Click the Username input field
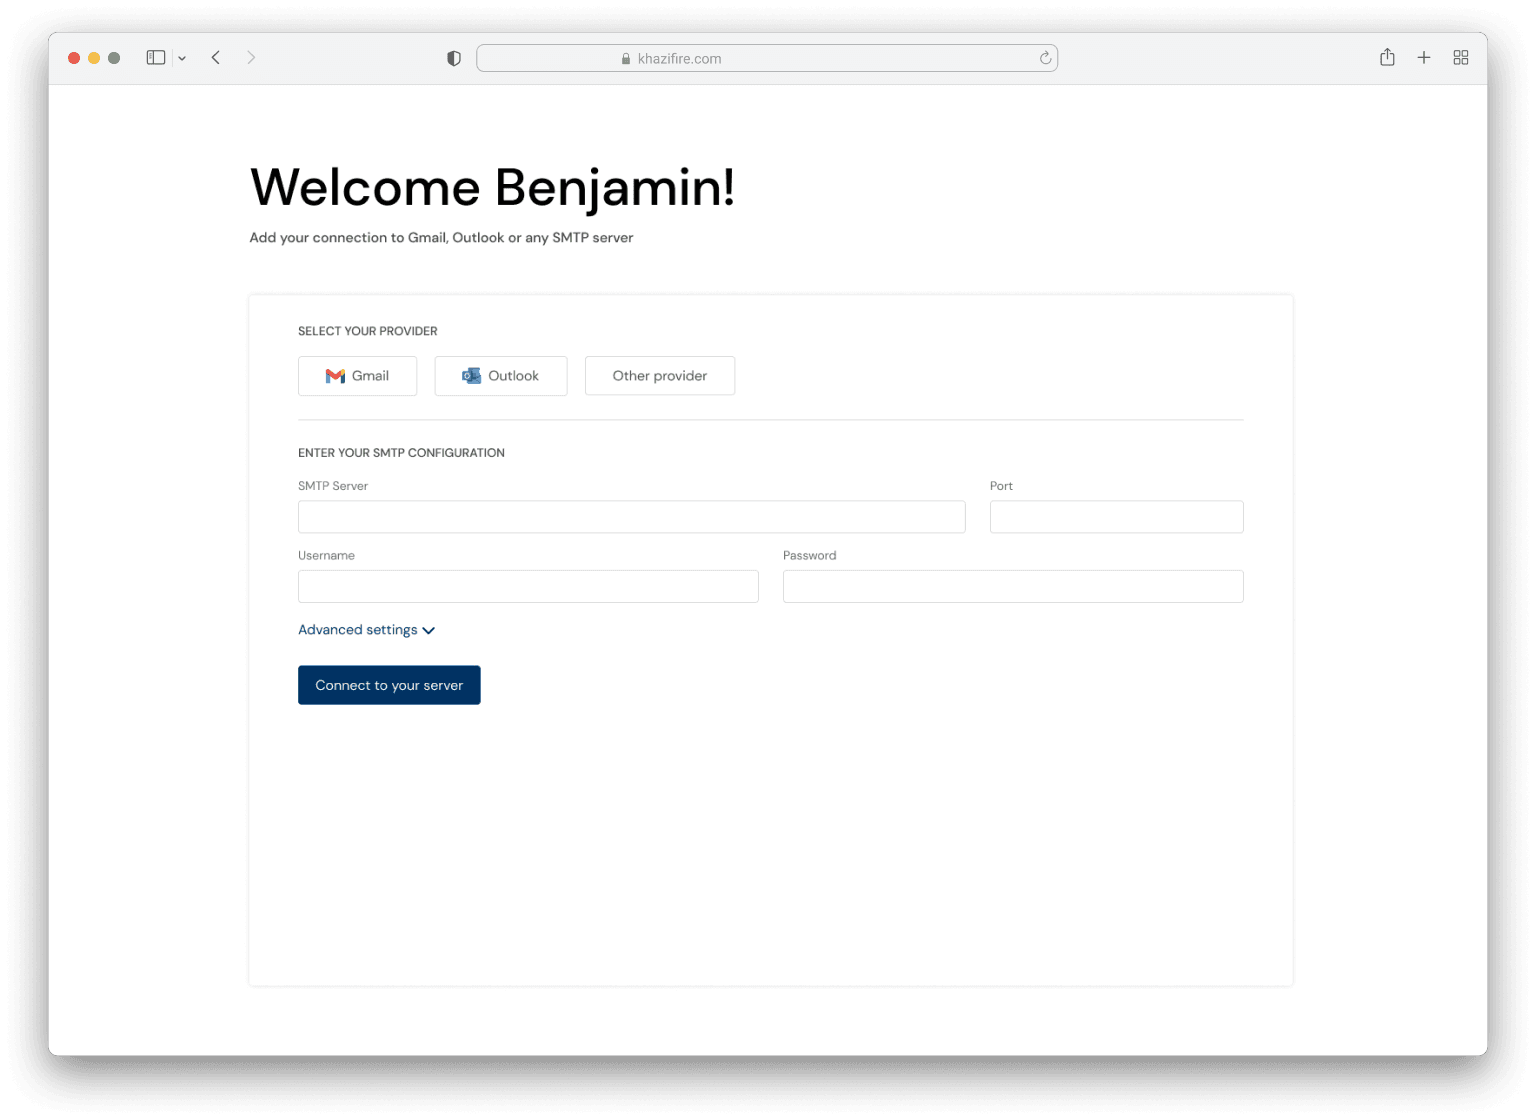 [x=527, y=586]
